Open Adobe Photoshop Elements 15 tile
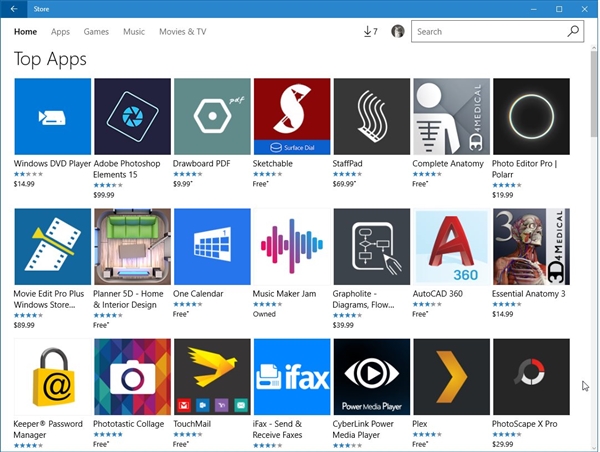This screenshot has height=452, width=600. (132, 116)
